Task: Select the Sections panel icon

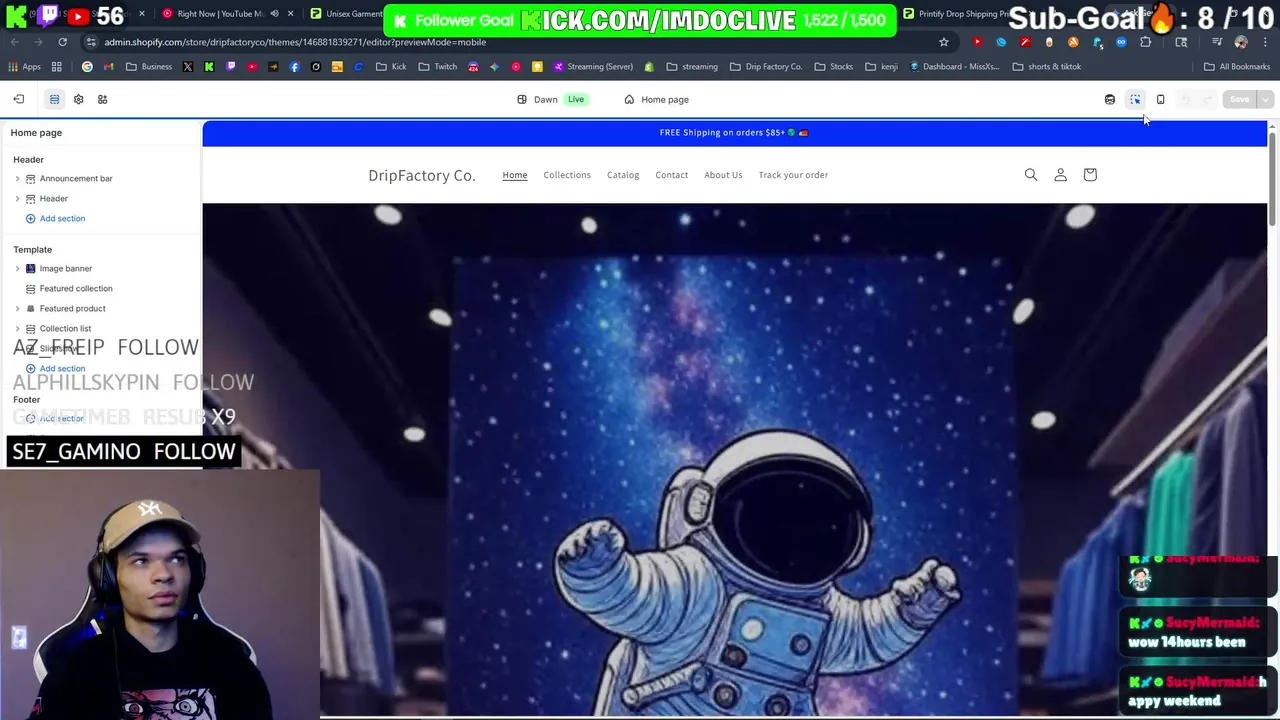Action: 54,99
